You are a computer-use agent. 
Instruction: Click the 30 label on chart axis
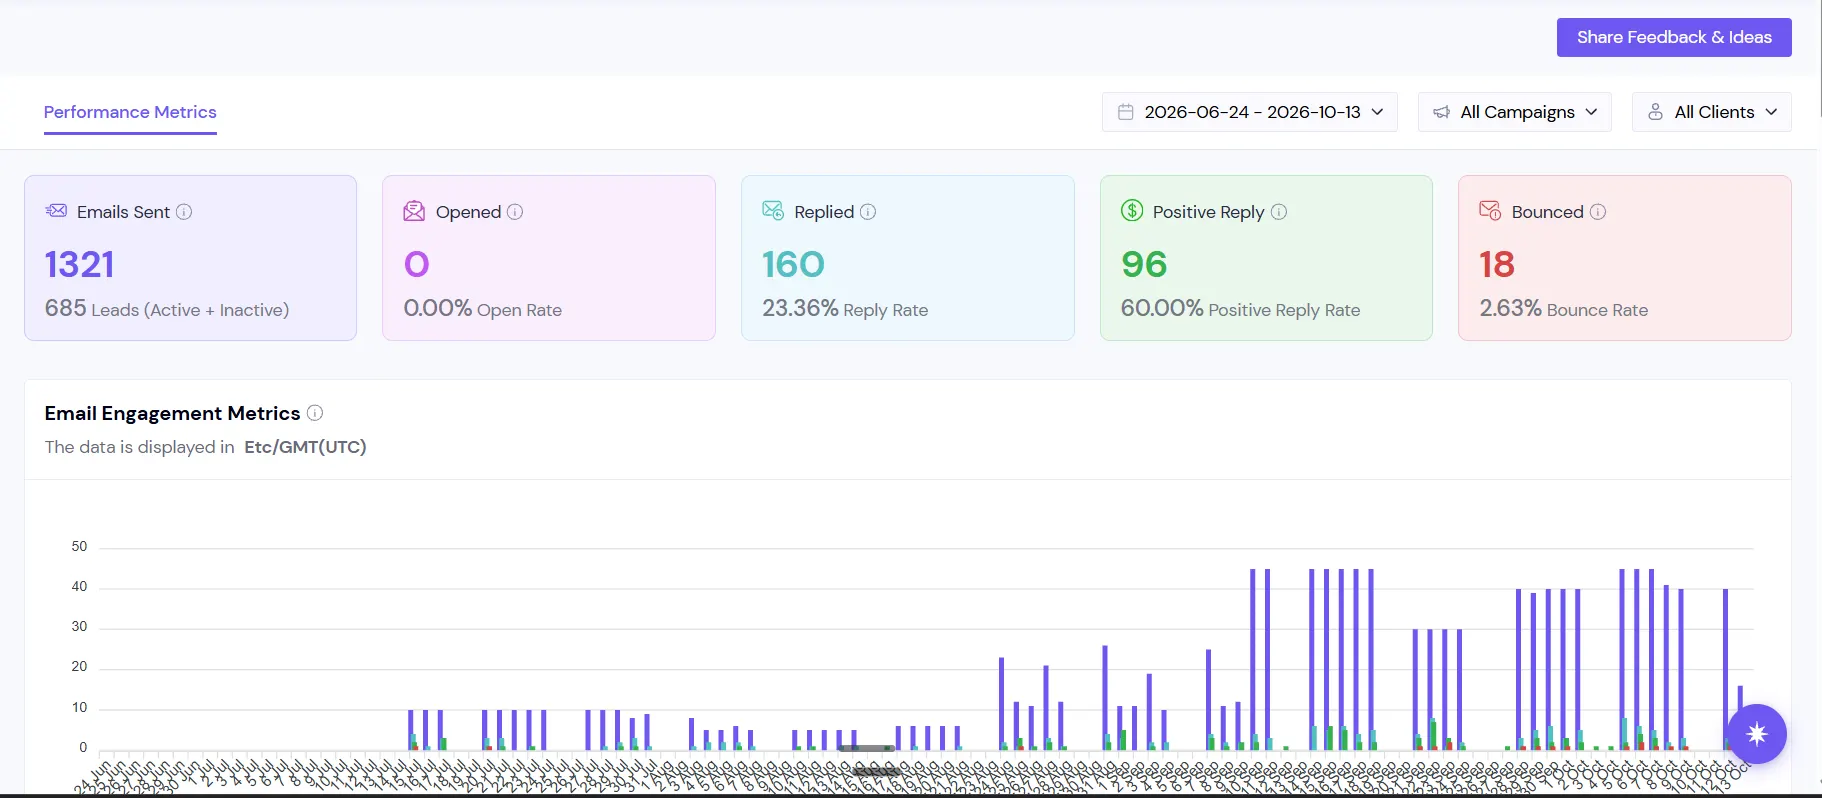pyautogui.click(x=79, y=626)
